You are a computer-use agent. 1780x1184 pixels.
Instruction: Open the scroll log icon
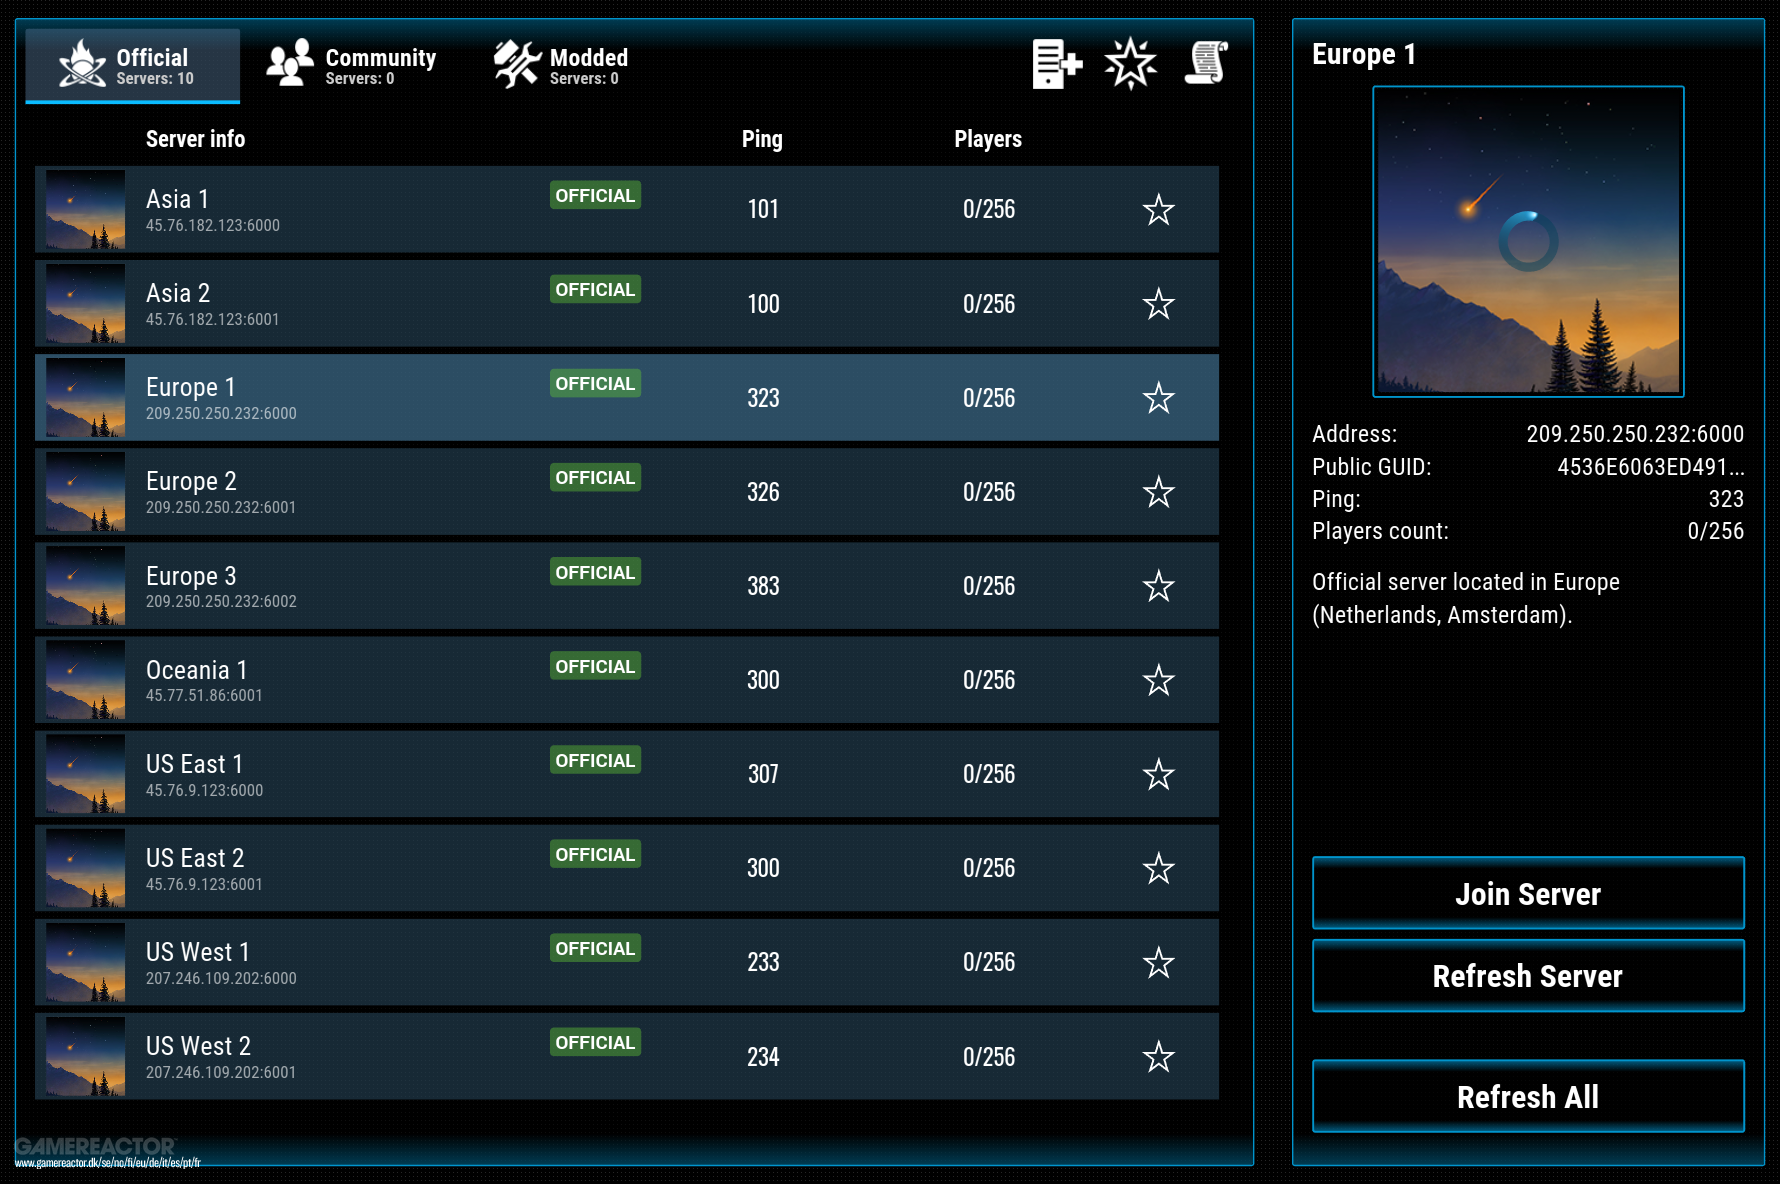[x=1206, y=64]
